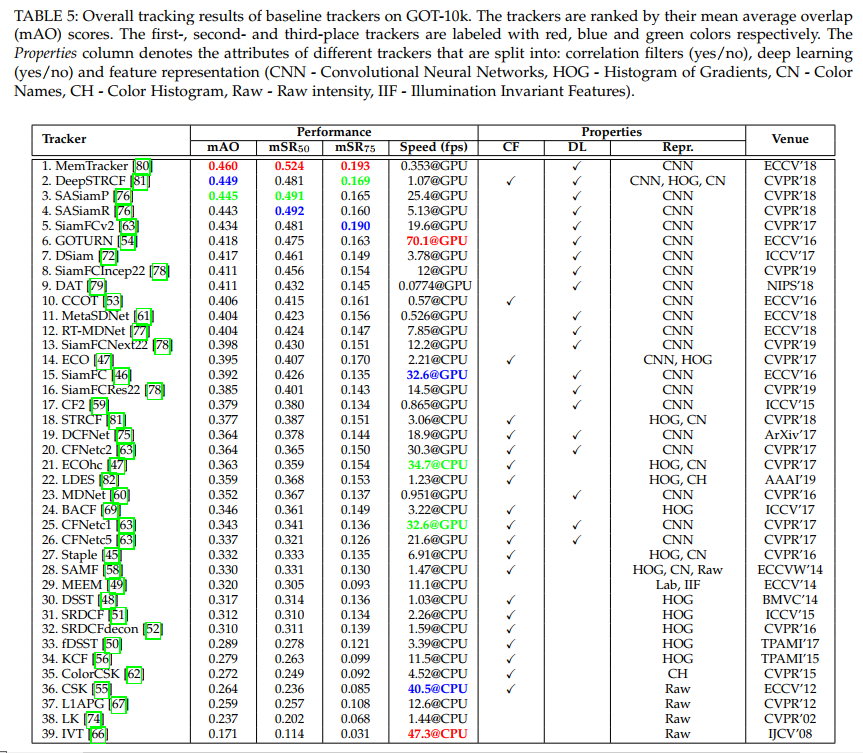This screenshot has width=863, height=753.
Task: Select the red 0.460 mAO score
Action: coord(225,166)
